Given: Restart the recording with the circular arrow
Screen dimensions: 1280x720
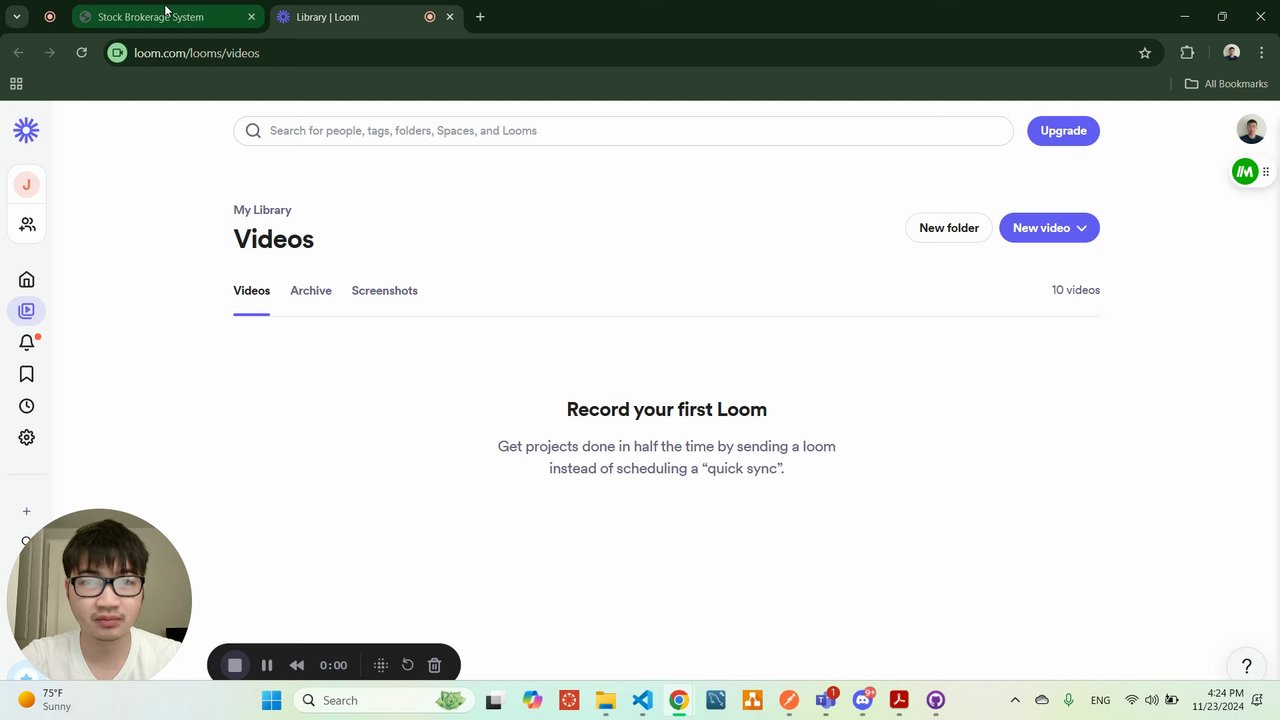Looking at the screenshot, I should click(408, 665).
